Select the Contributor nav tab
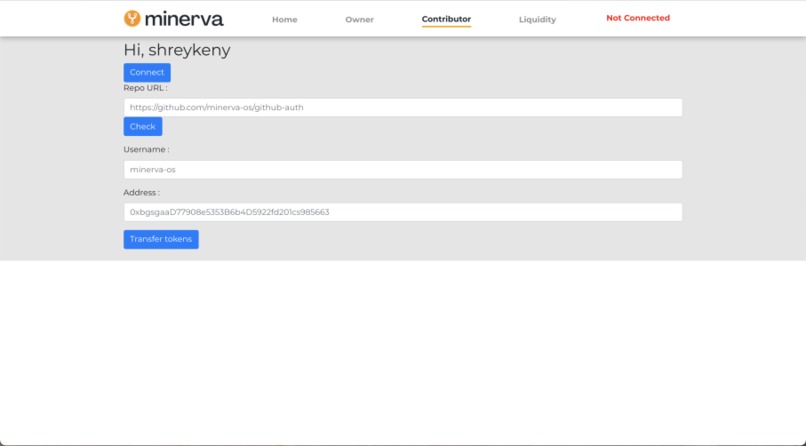The height and width of the screenshot is (446, 806). tap(446, 19)
